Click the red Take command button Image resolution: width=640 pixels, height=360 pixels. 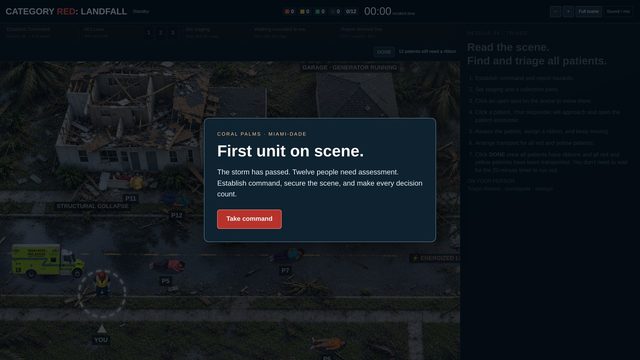click(x=249, y=219)
